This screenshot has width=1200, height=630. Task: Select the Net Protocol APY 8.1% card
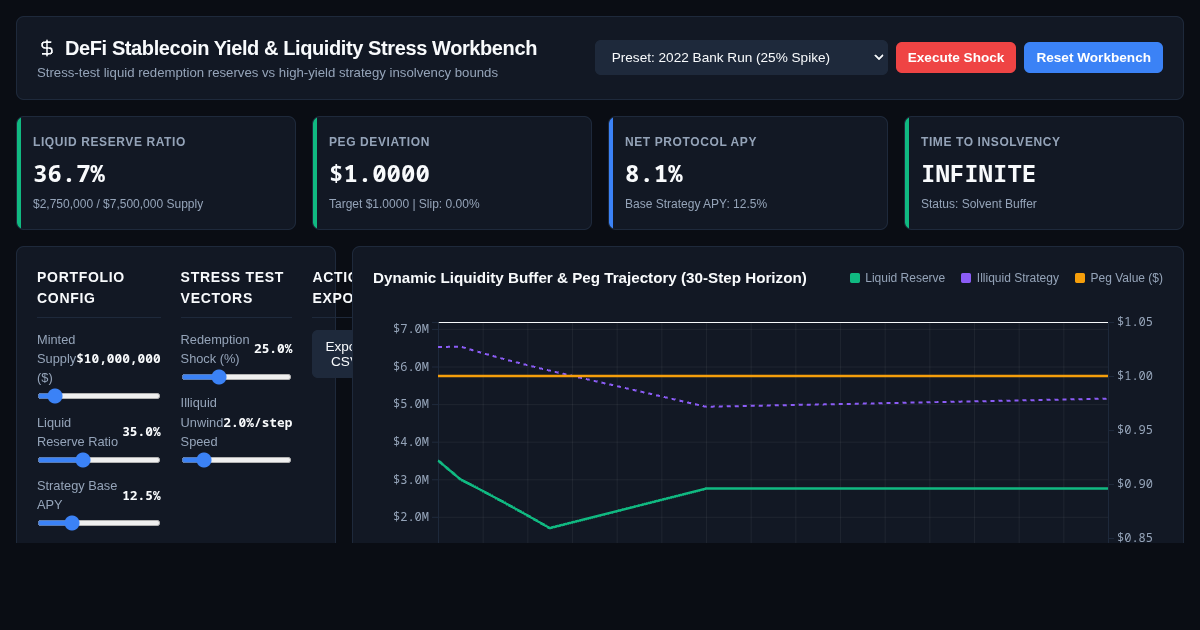(x=748, y=173)
